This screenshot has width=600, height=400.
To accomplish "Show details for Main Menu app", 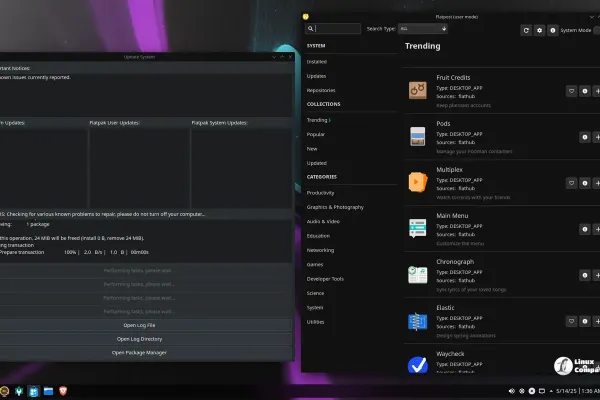I will [585, 229].
